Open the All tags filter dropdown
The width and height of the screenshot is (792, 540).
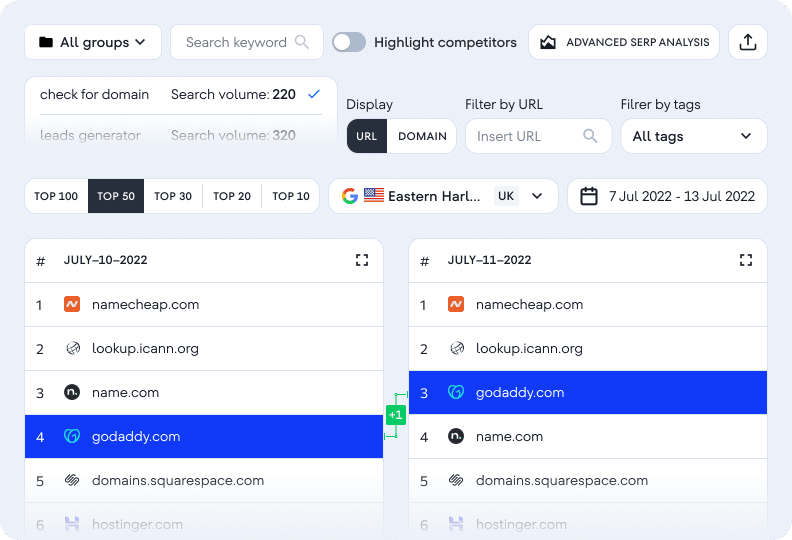tap(693, 136)
